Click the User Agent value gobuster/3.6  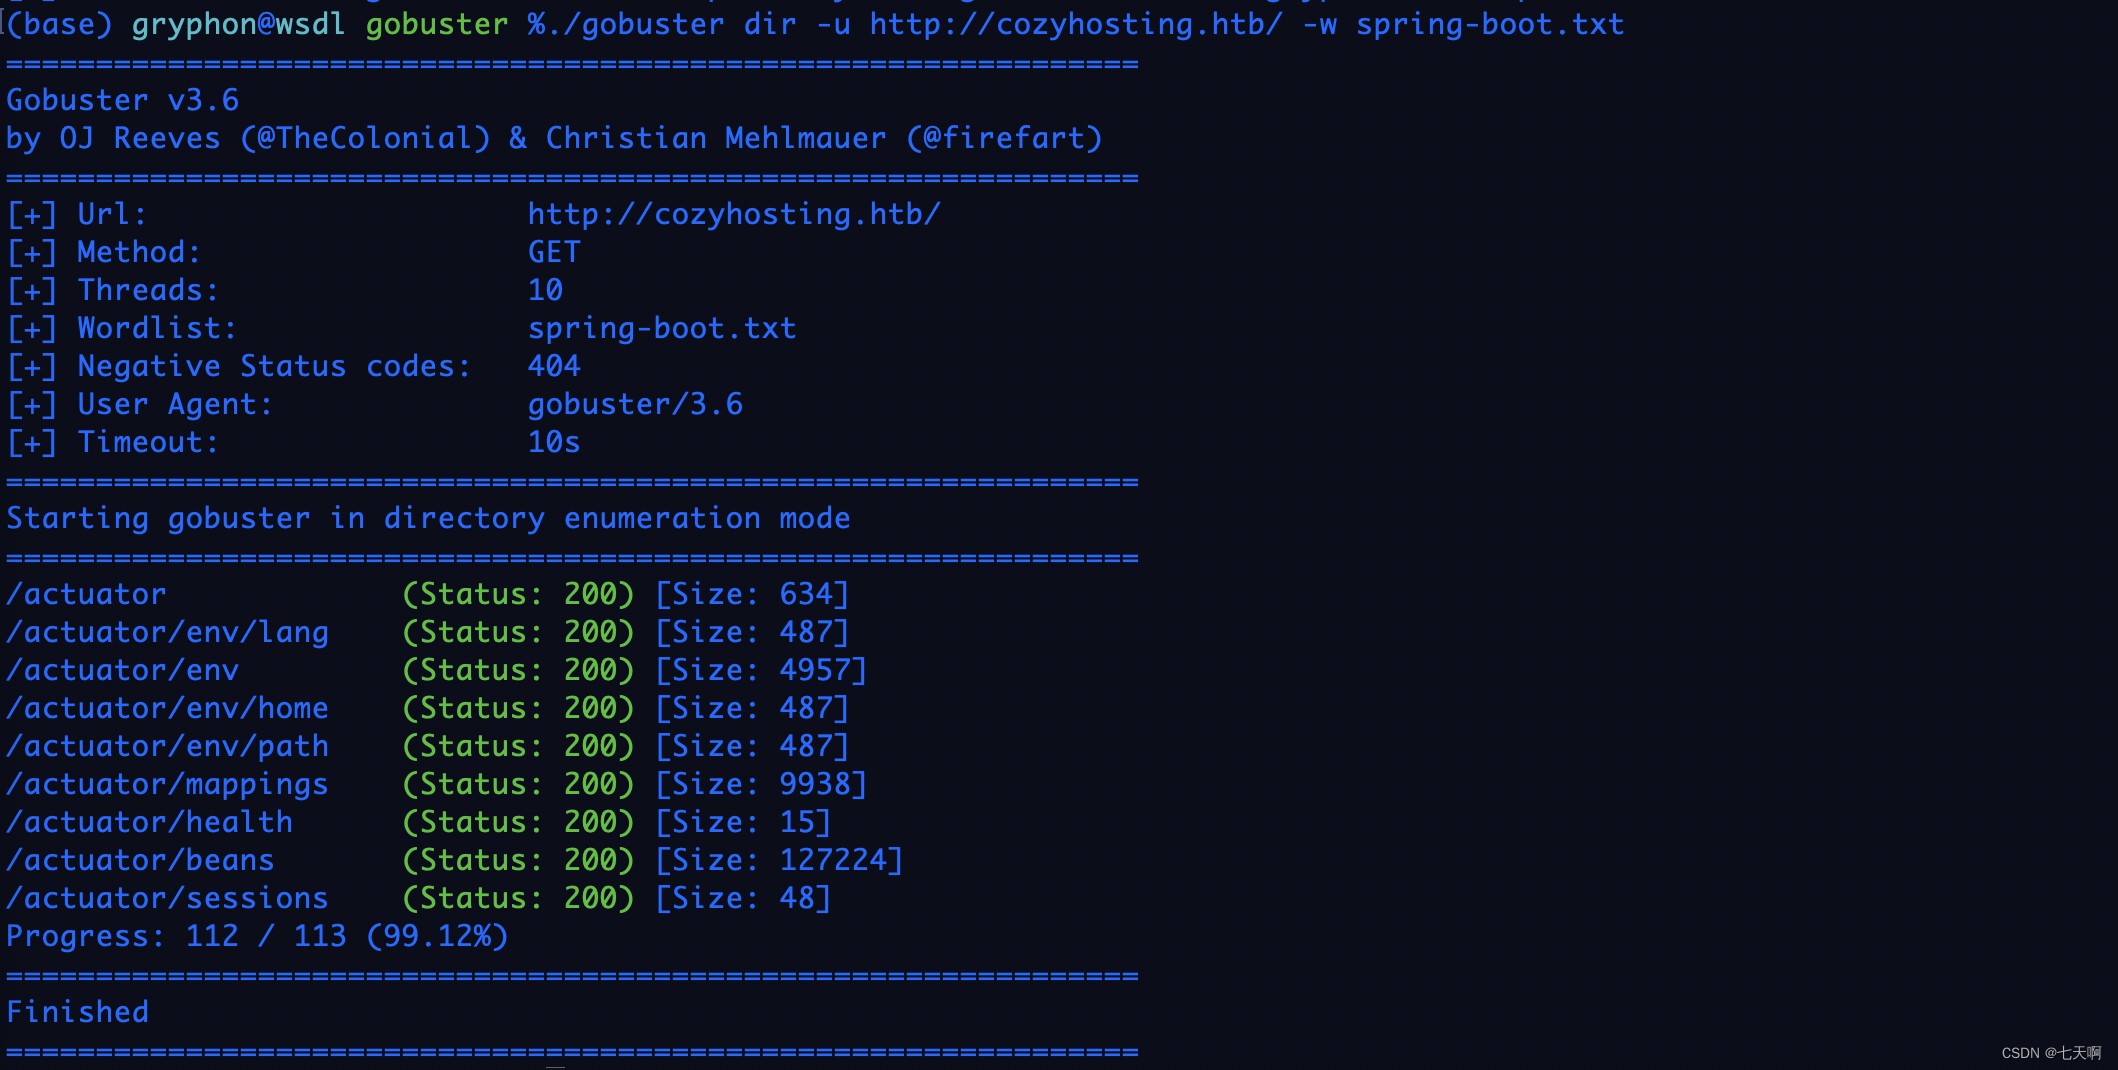point(635,404)
